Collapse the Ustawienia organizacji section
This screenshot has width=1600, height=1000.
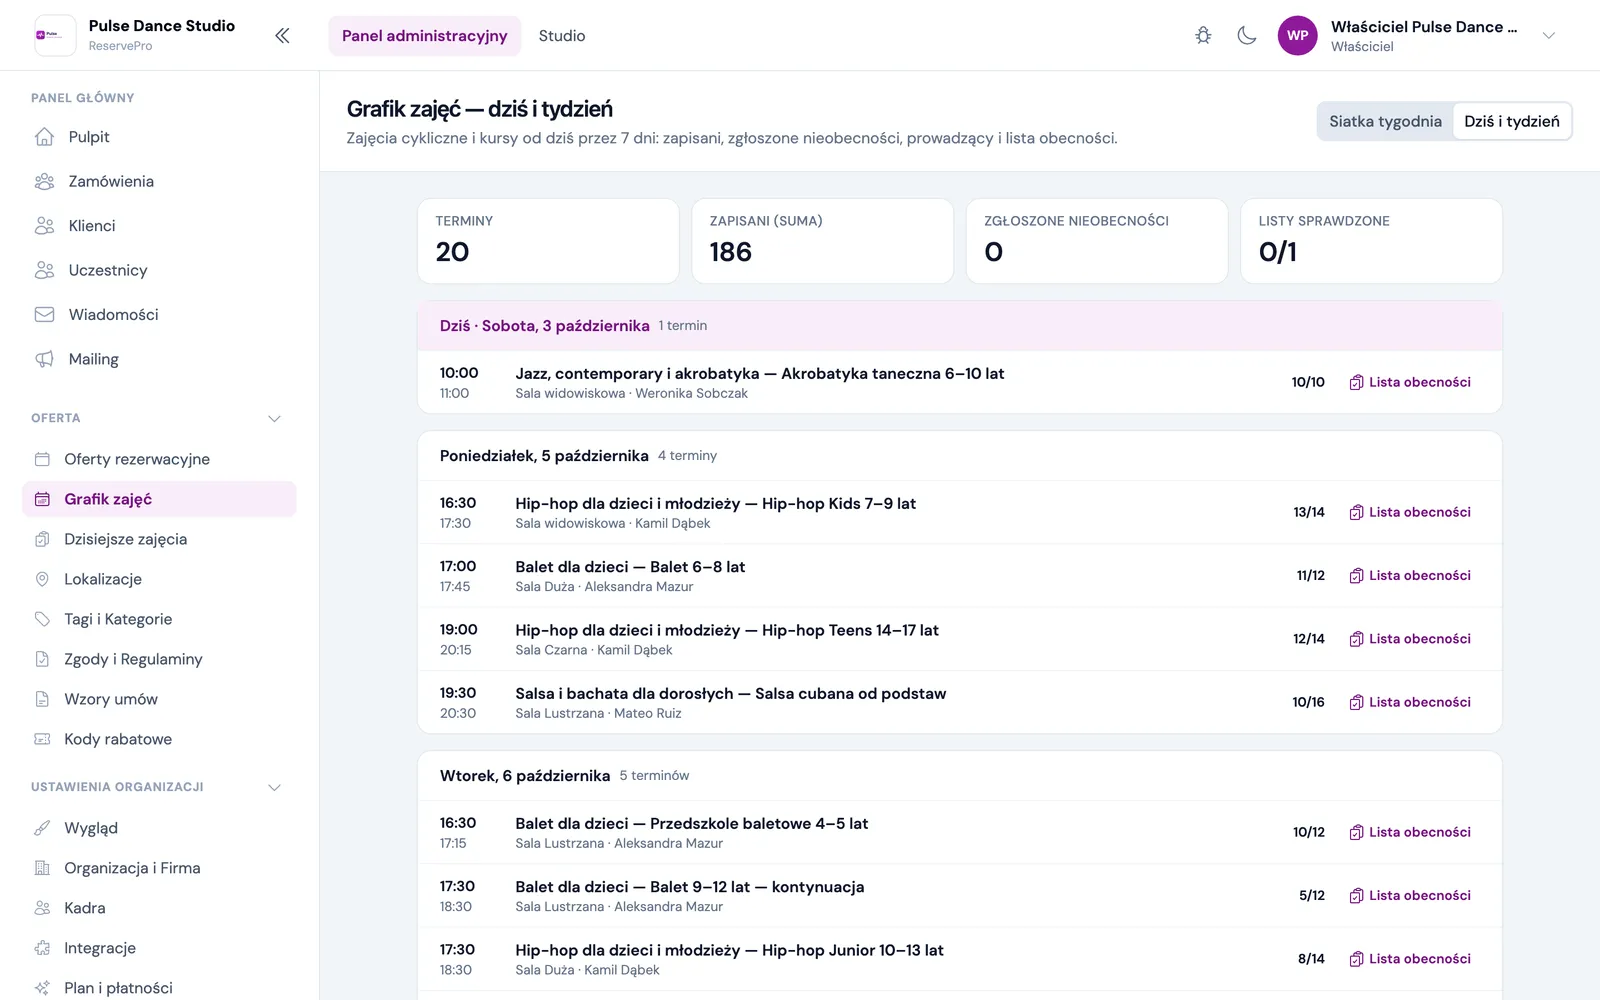click(274, 787)
